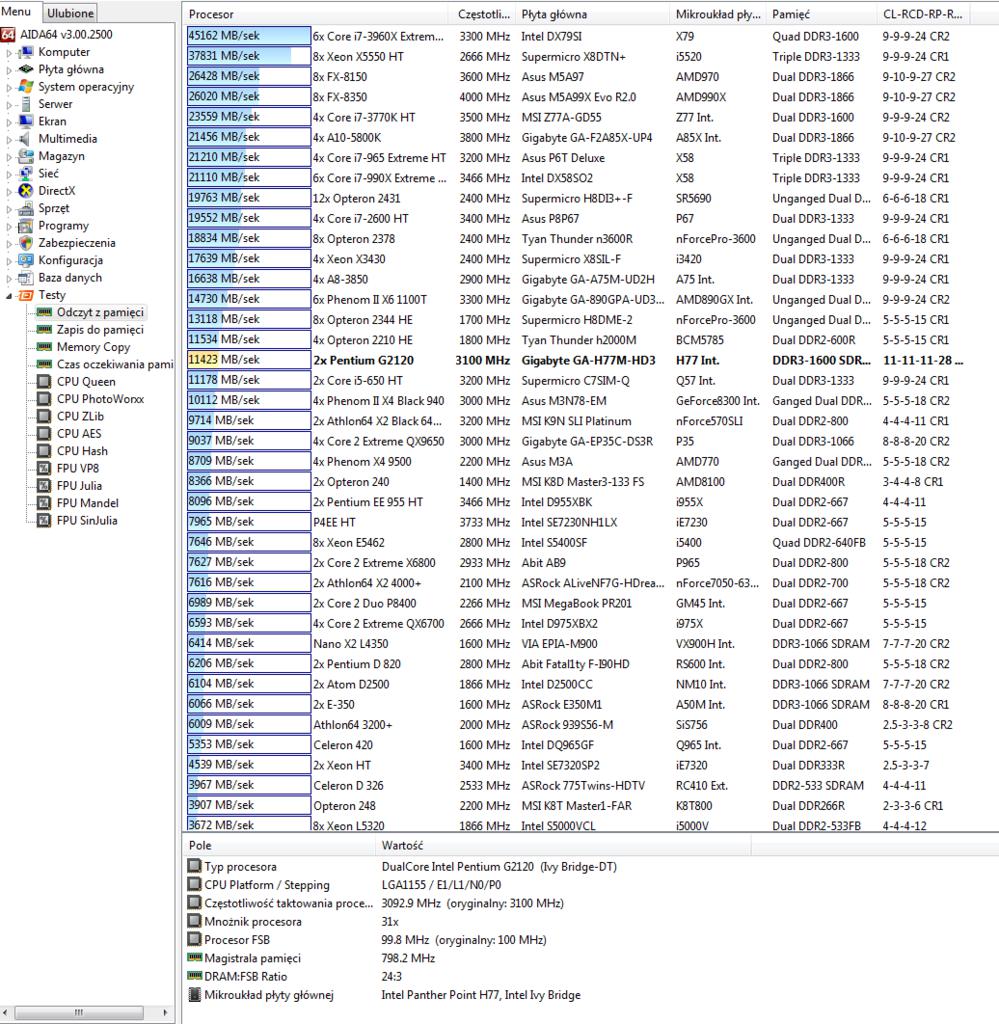Expand the Baza danych tree node

click(9, 278)
